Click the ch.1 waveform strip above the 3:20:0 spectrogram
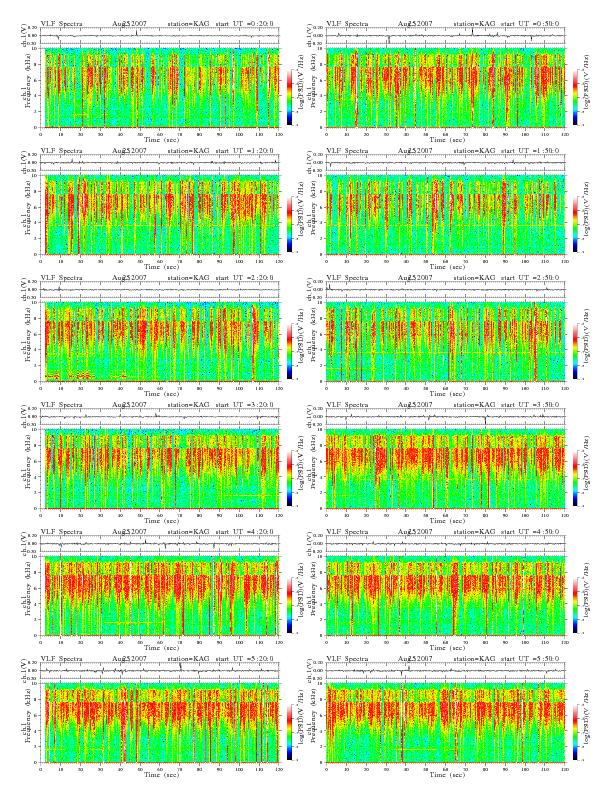The width and height of the screenshot is (612, 792). tap(160, 416)
